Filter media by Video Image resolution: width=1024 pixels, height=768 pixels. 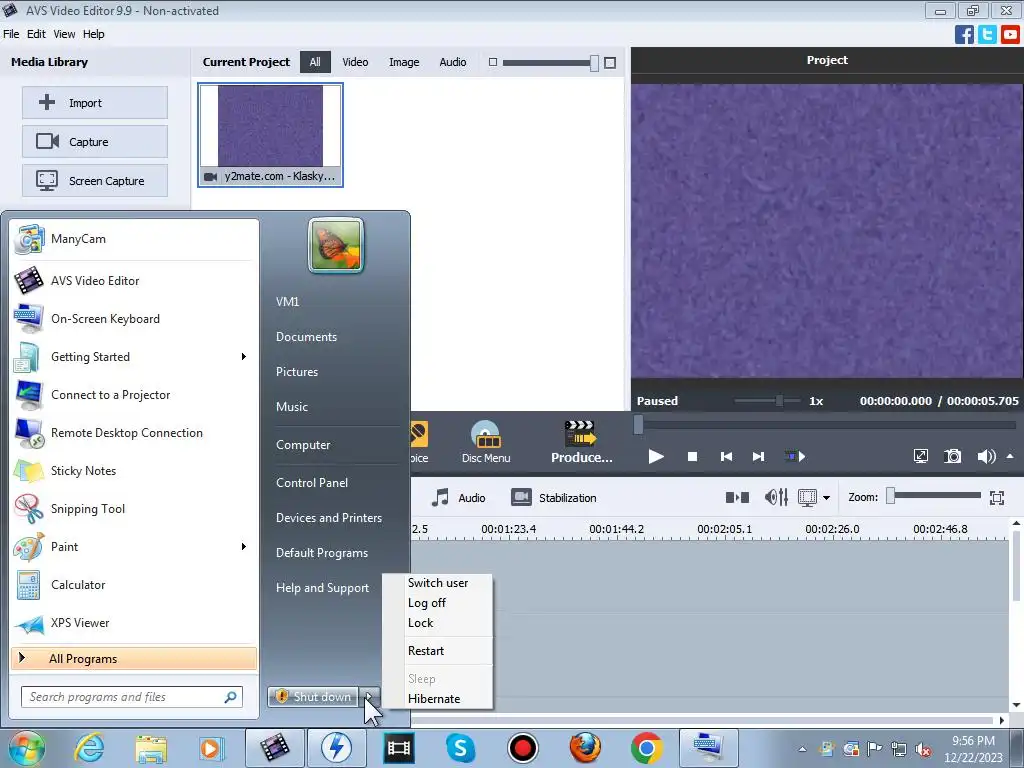(355, 62)
